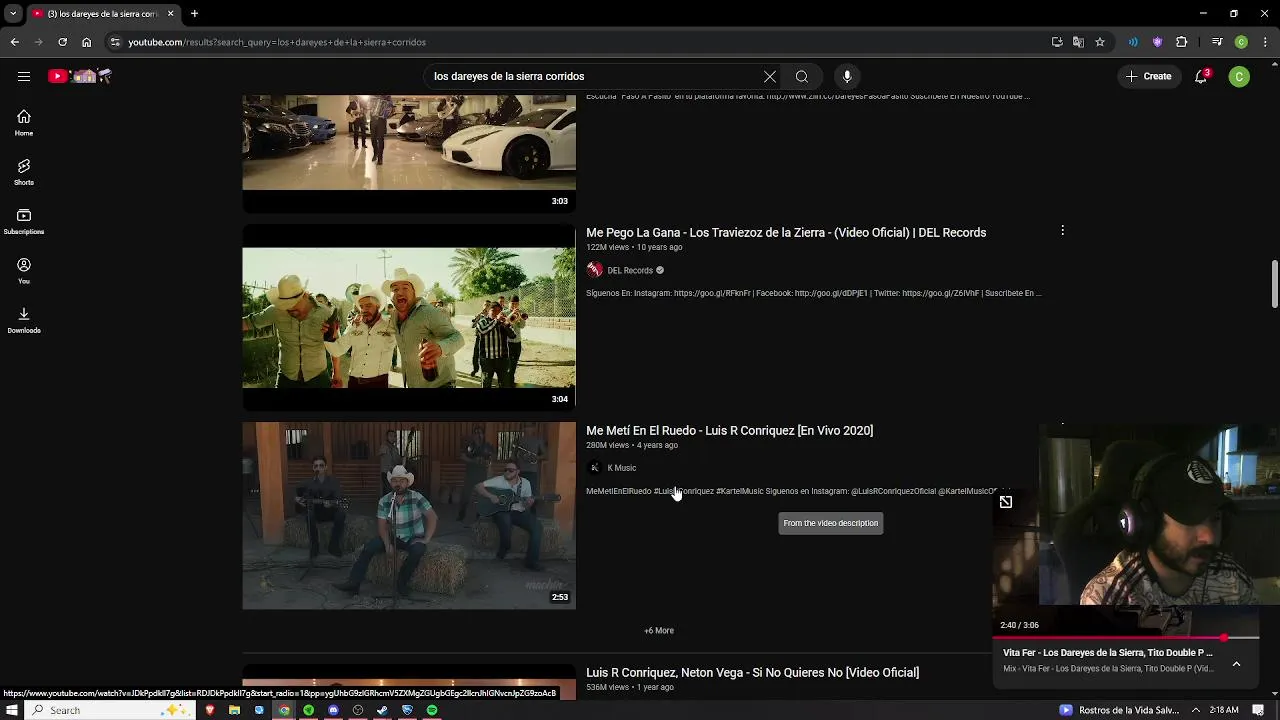
Task: Open the purple shield extension
Action: tap(1157, 42)
